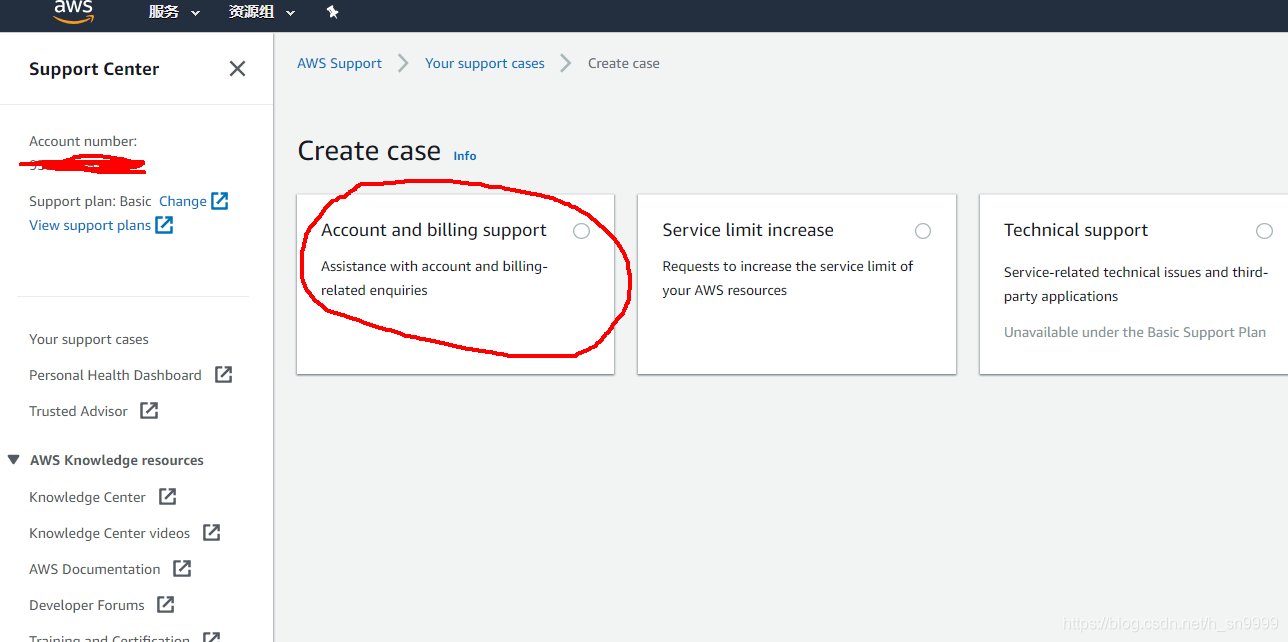Click the Service limit increase card title
This screenshot has height=642, width=1288.
tap(748, 230)
